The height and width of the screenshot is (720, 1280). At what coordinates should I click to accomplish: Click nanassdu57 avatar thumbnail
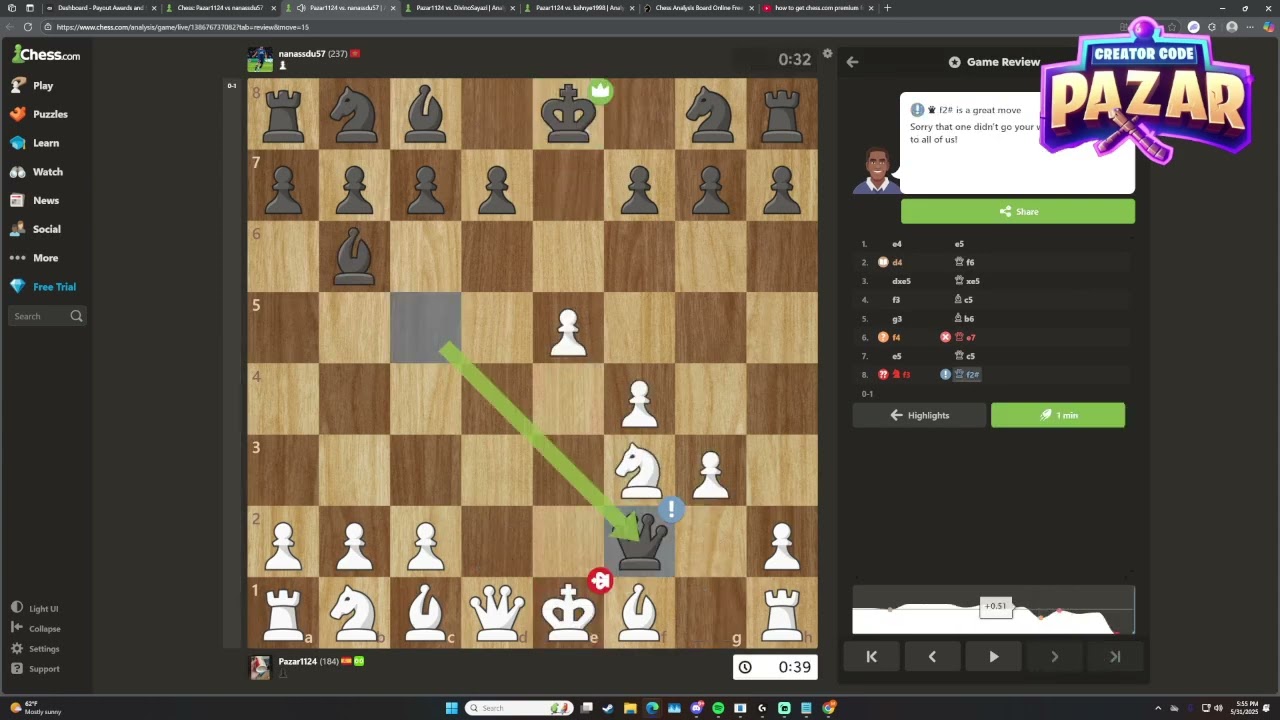pos(260,59)
